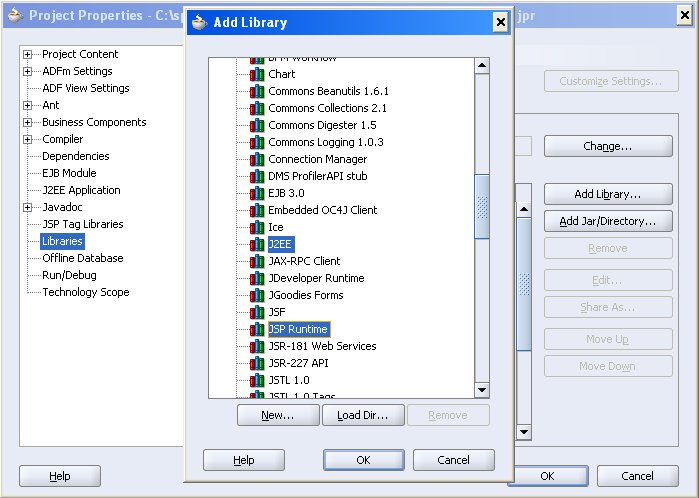Select Technology Scope in the tree

(86, 292)
